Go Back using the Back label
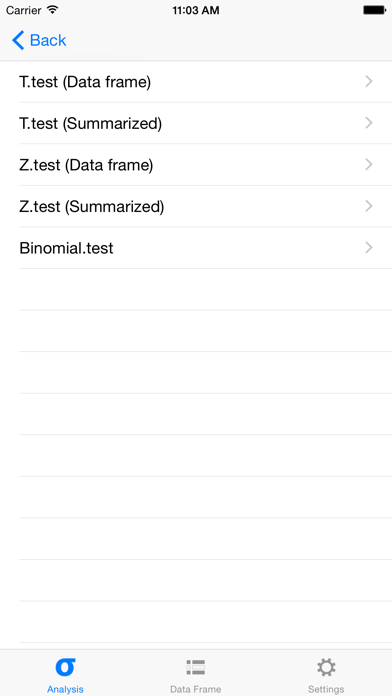This screenshot has height=696, width=392. (x=48, y=40)
